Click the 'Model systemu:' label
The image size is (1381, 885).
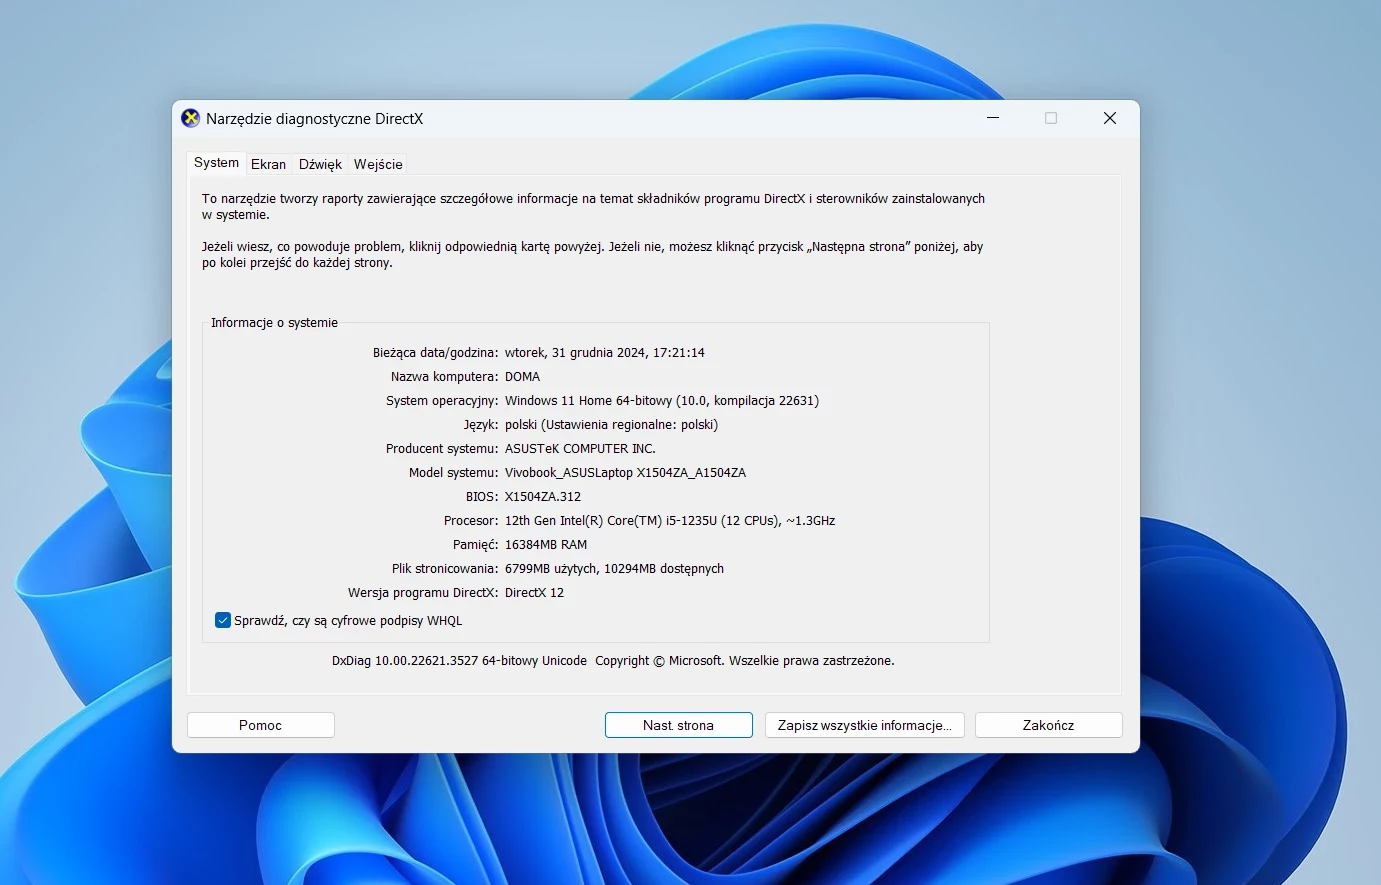click(453, 473)
